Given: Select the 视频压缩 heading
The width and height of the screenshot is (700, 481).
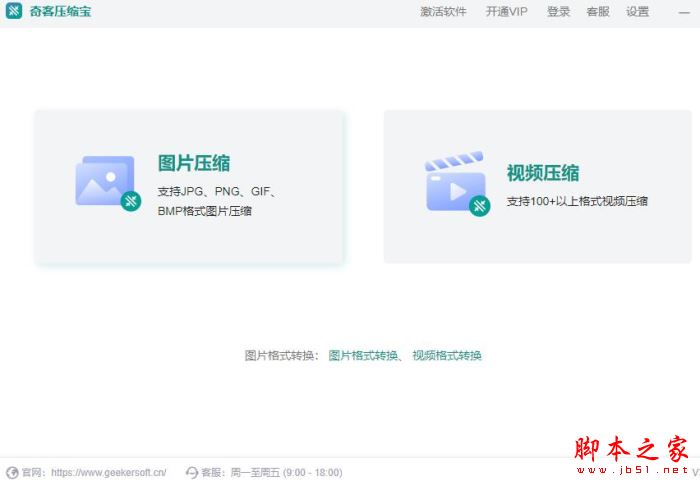Looking at the screenshot, I should (x=543, y=173).
